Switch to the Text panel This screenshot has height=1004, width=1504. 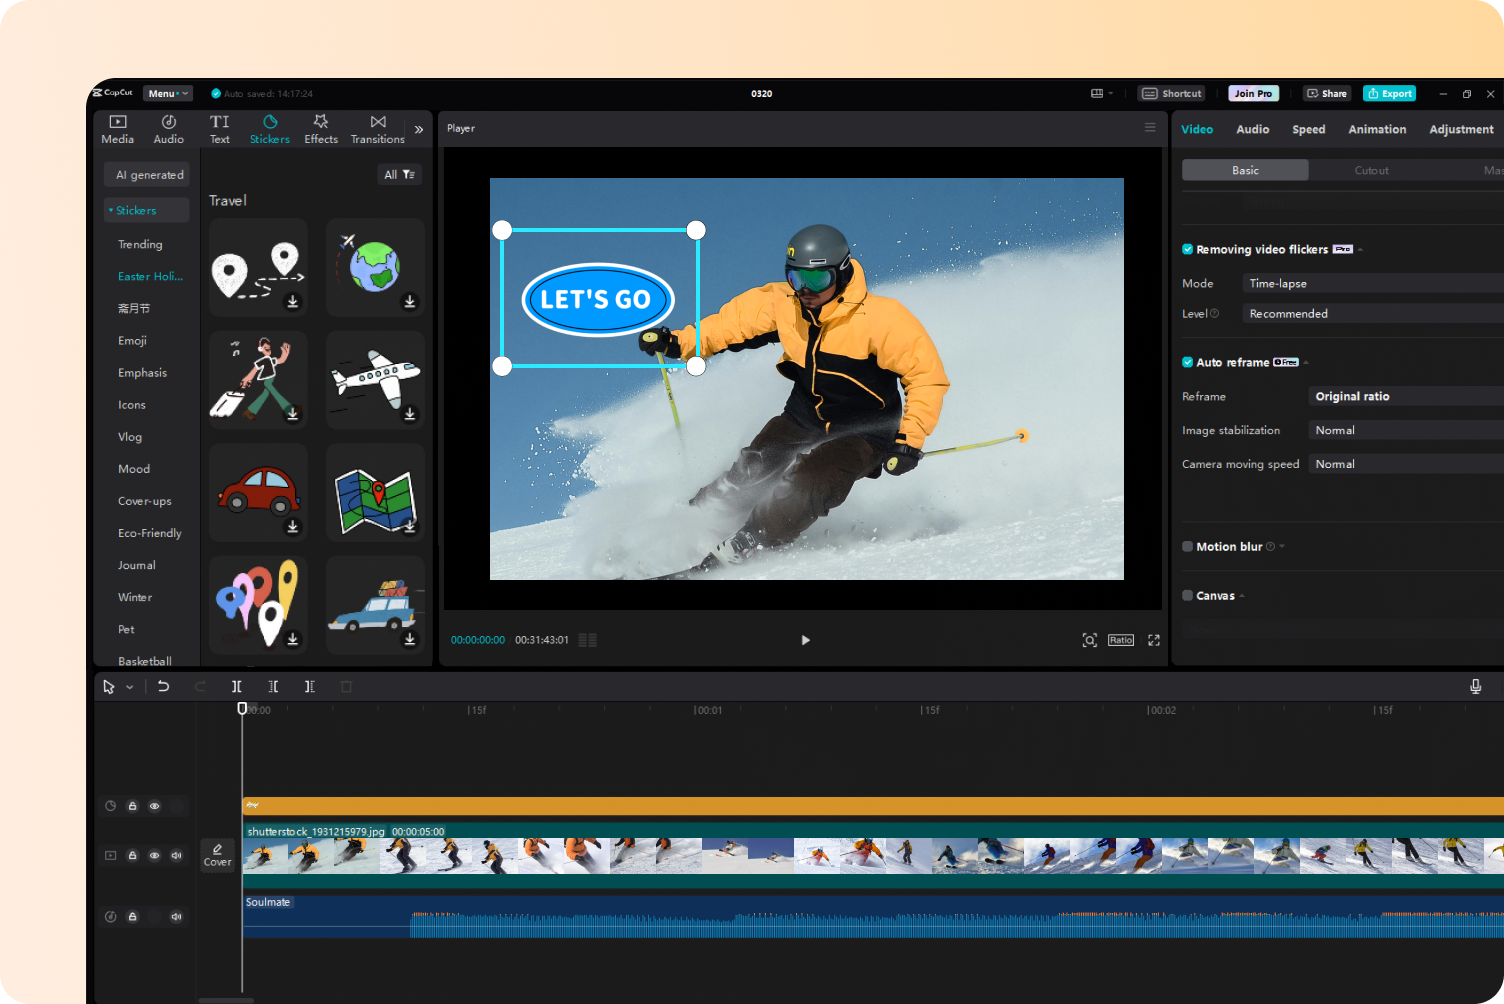[219, 128]
